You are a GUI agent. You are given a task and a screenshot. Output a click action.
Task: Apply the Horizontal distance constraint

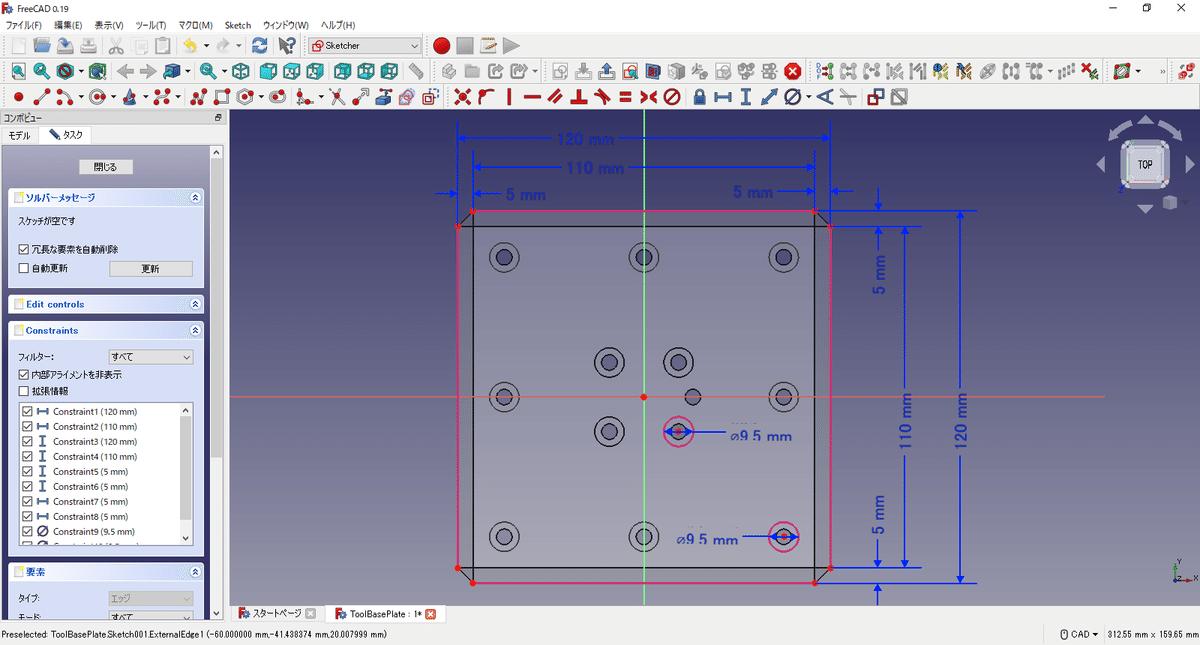click(x=722, y=97)
